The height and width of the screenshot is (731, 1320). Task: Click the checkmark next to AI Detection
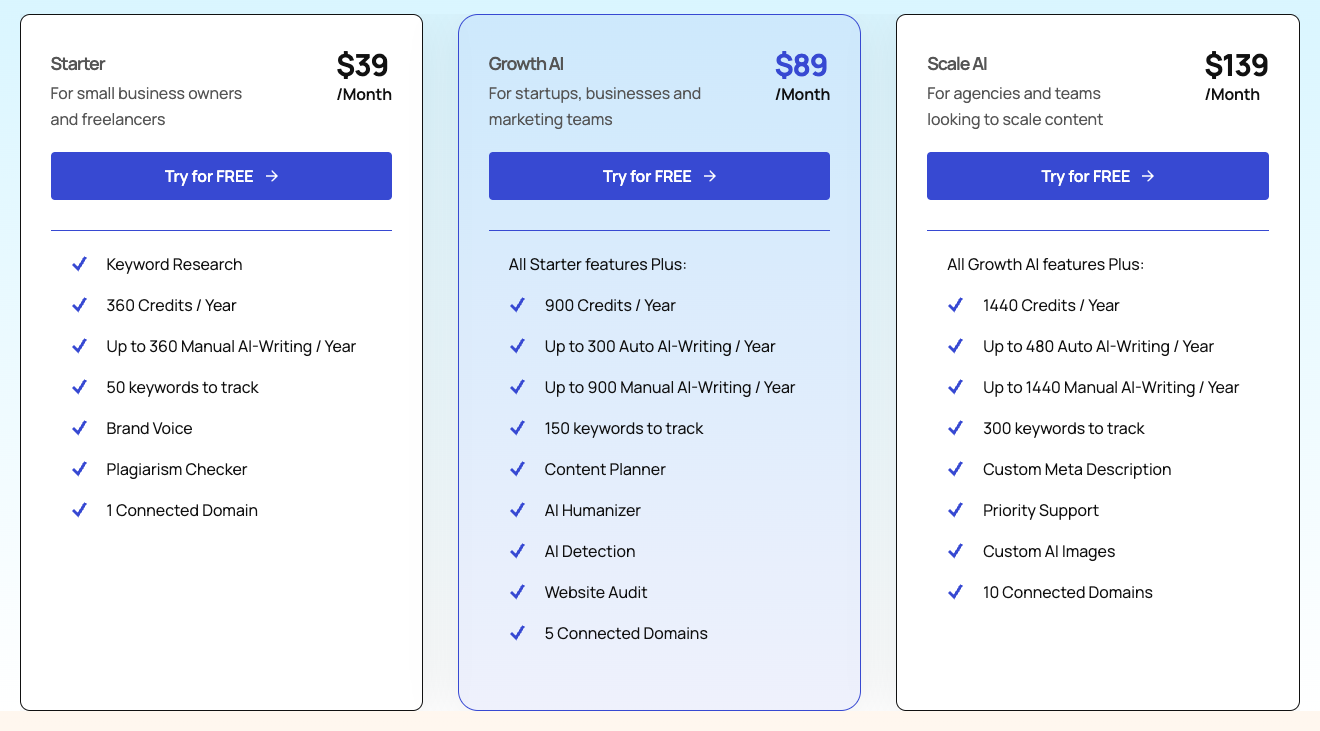click(x=517, y=551)
